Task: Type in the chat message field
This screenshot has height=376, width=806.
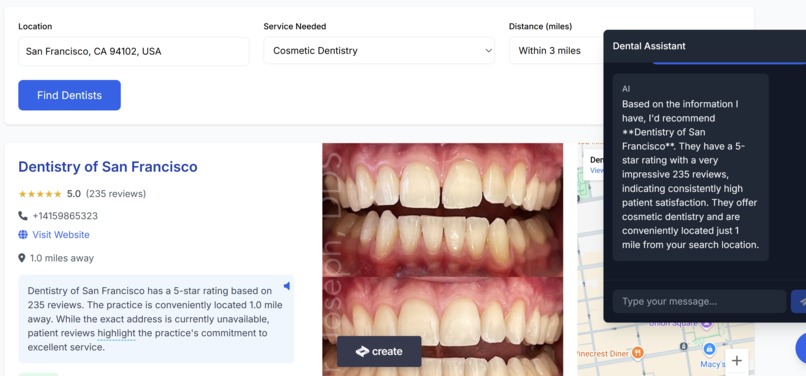Action: coord(699,301)
